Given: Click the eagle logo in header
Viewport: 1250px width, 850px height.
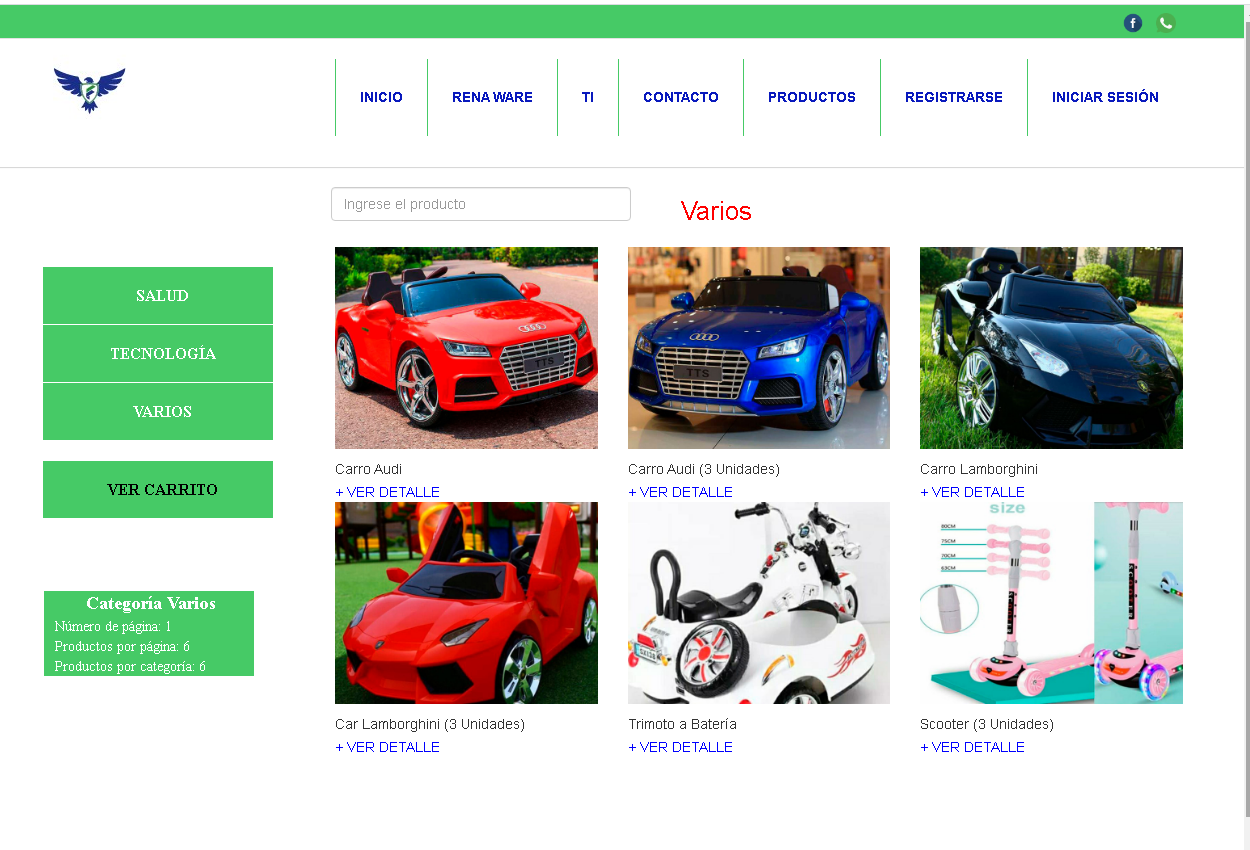Looking at the screenshot, I should [89, 90].
